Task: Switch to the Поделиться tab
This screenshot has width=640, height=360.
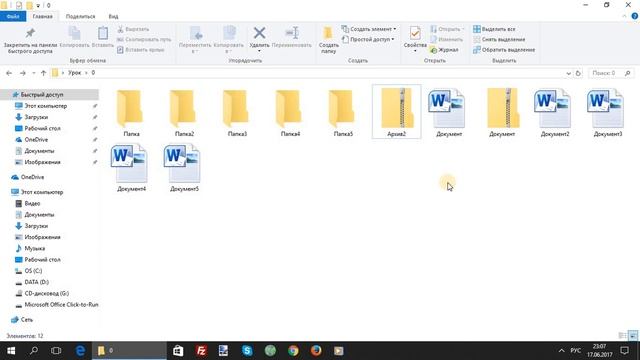Action: (80, 16)
